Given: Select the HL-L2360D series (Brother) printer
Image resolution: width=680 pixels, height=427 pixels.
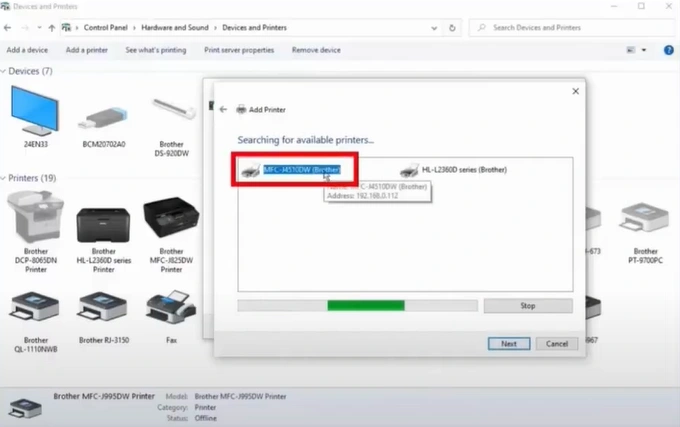Looking at the screenshot, I should (x=453, y=170).
